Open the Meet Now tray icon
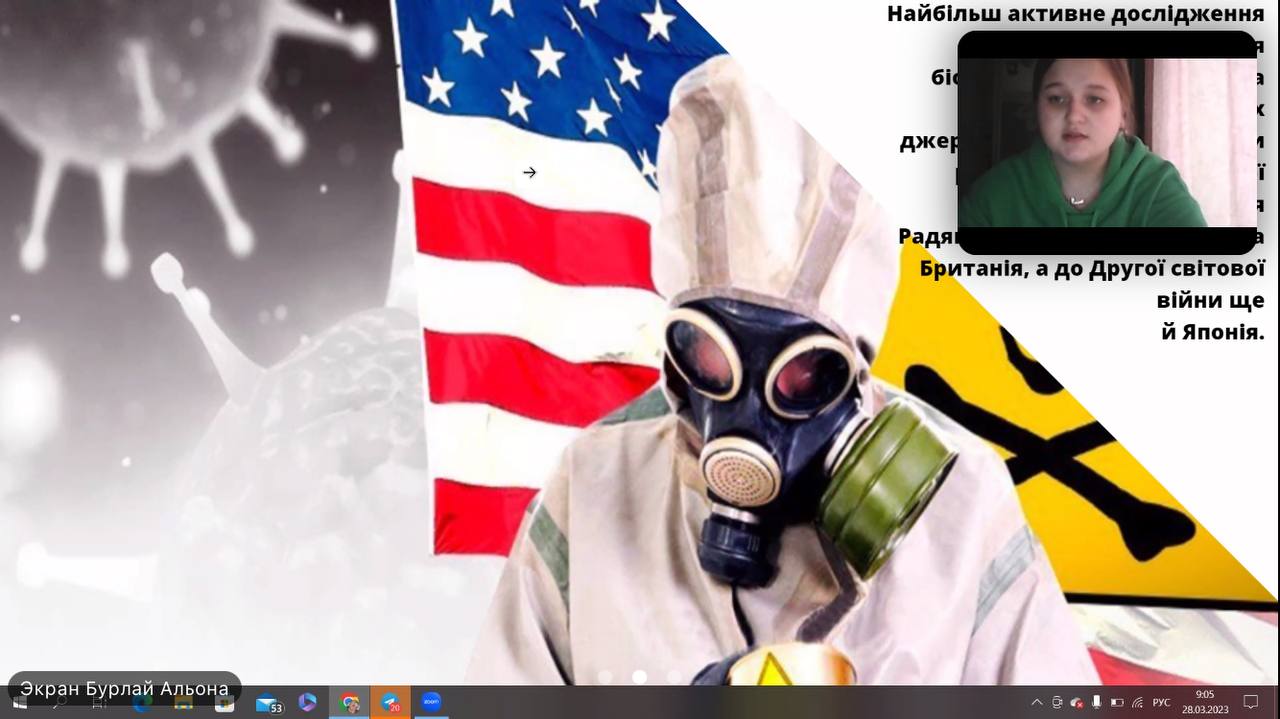This screenshot has height=719, width=1280. click(1057, 703)
